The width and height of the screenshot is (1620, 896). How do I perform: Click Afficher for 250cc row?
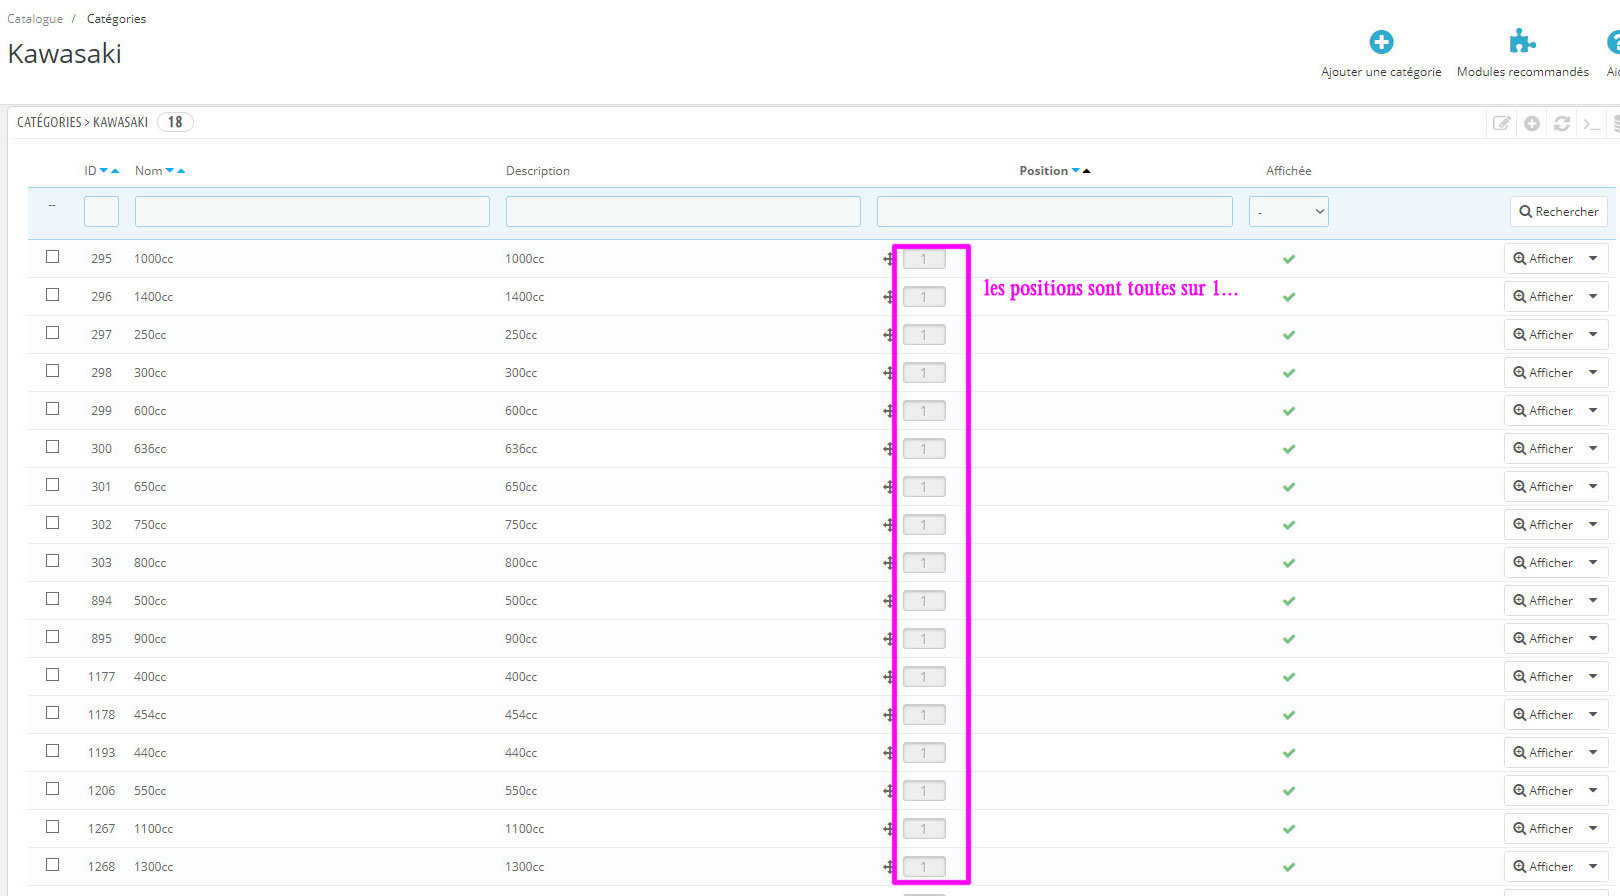(1543, 335)
